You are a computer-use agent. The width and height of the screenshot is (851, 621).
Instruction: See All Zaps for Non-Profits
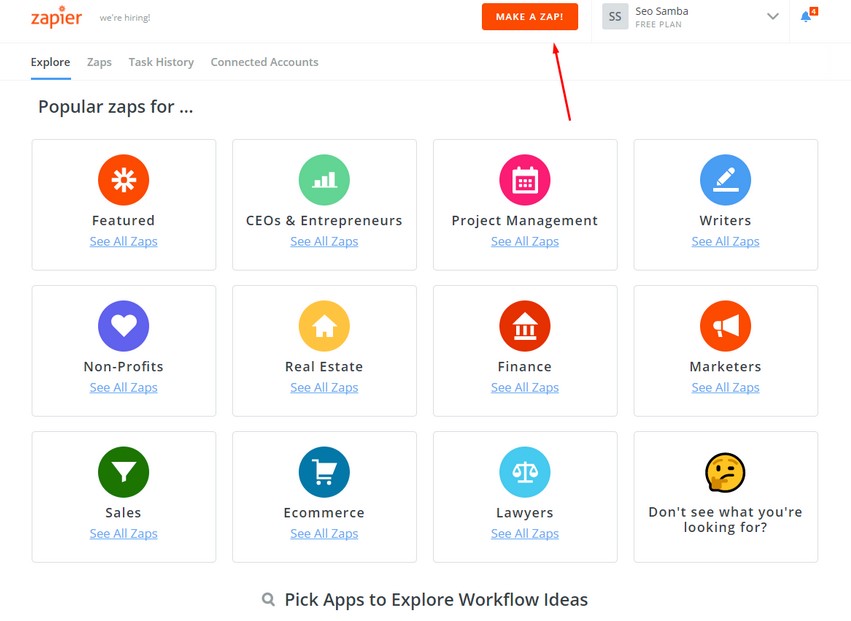[x=124, y=388]
